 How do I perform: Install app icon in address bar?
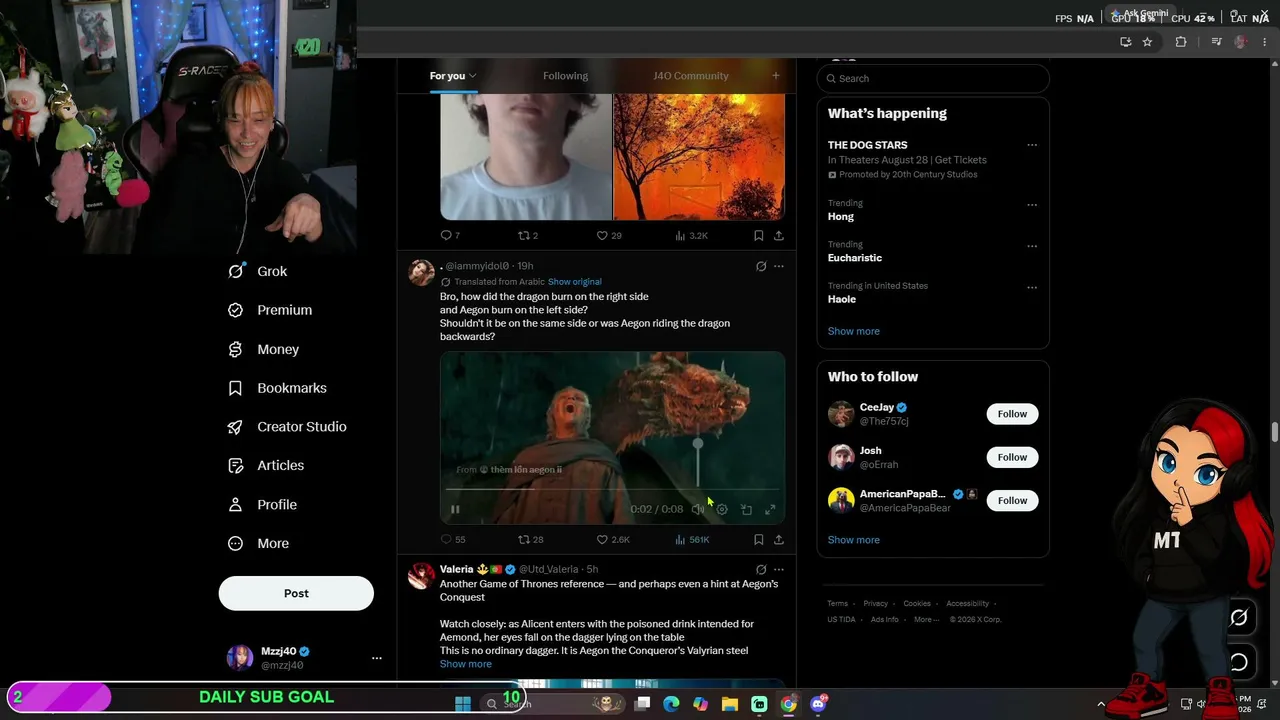tap(1126, 42)
